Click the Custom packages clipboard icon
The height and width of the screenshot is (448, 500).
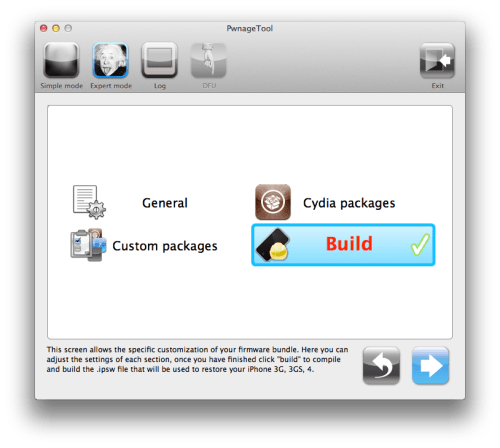pos(88,245)
